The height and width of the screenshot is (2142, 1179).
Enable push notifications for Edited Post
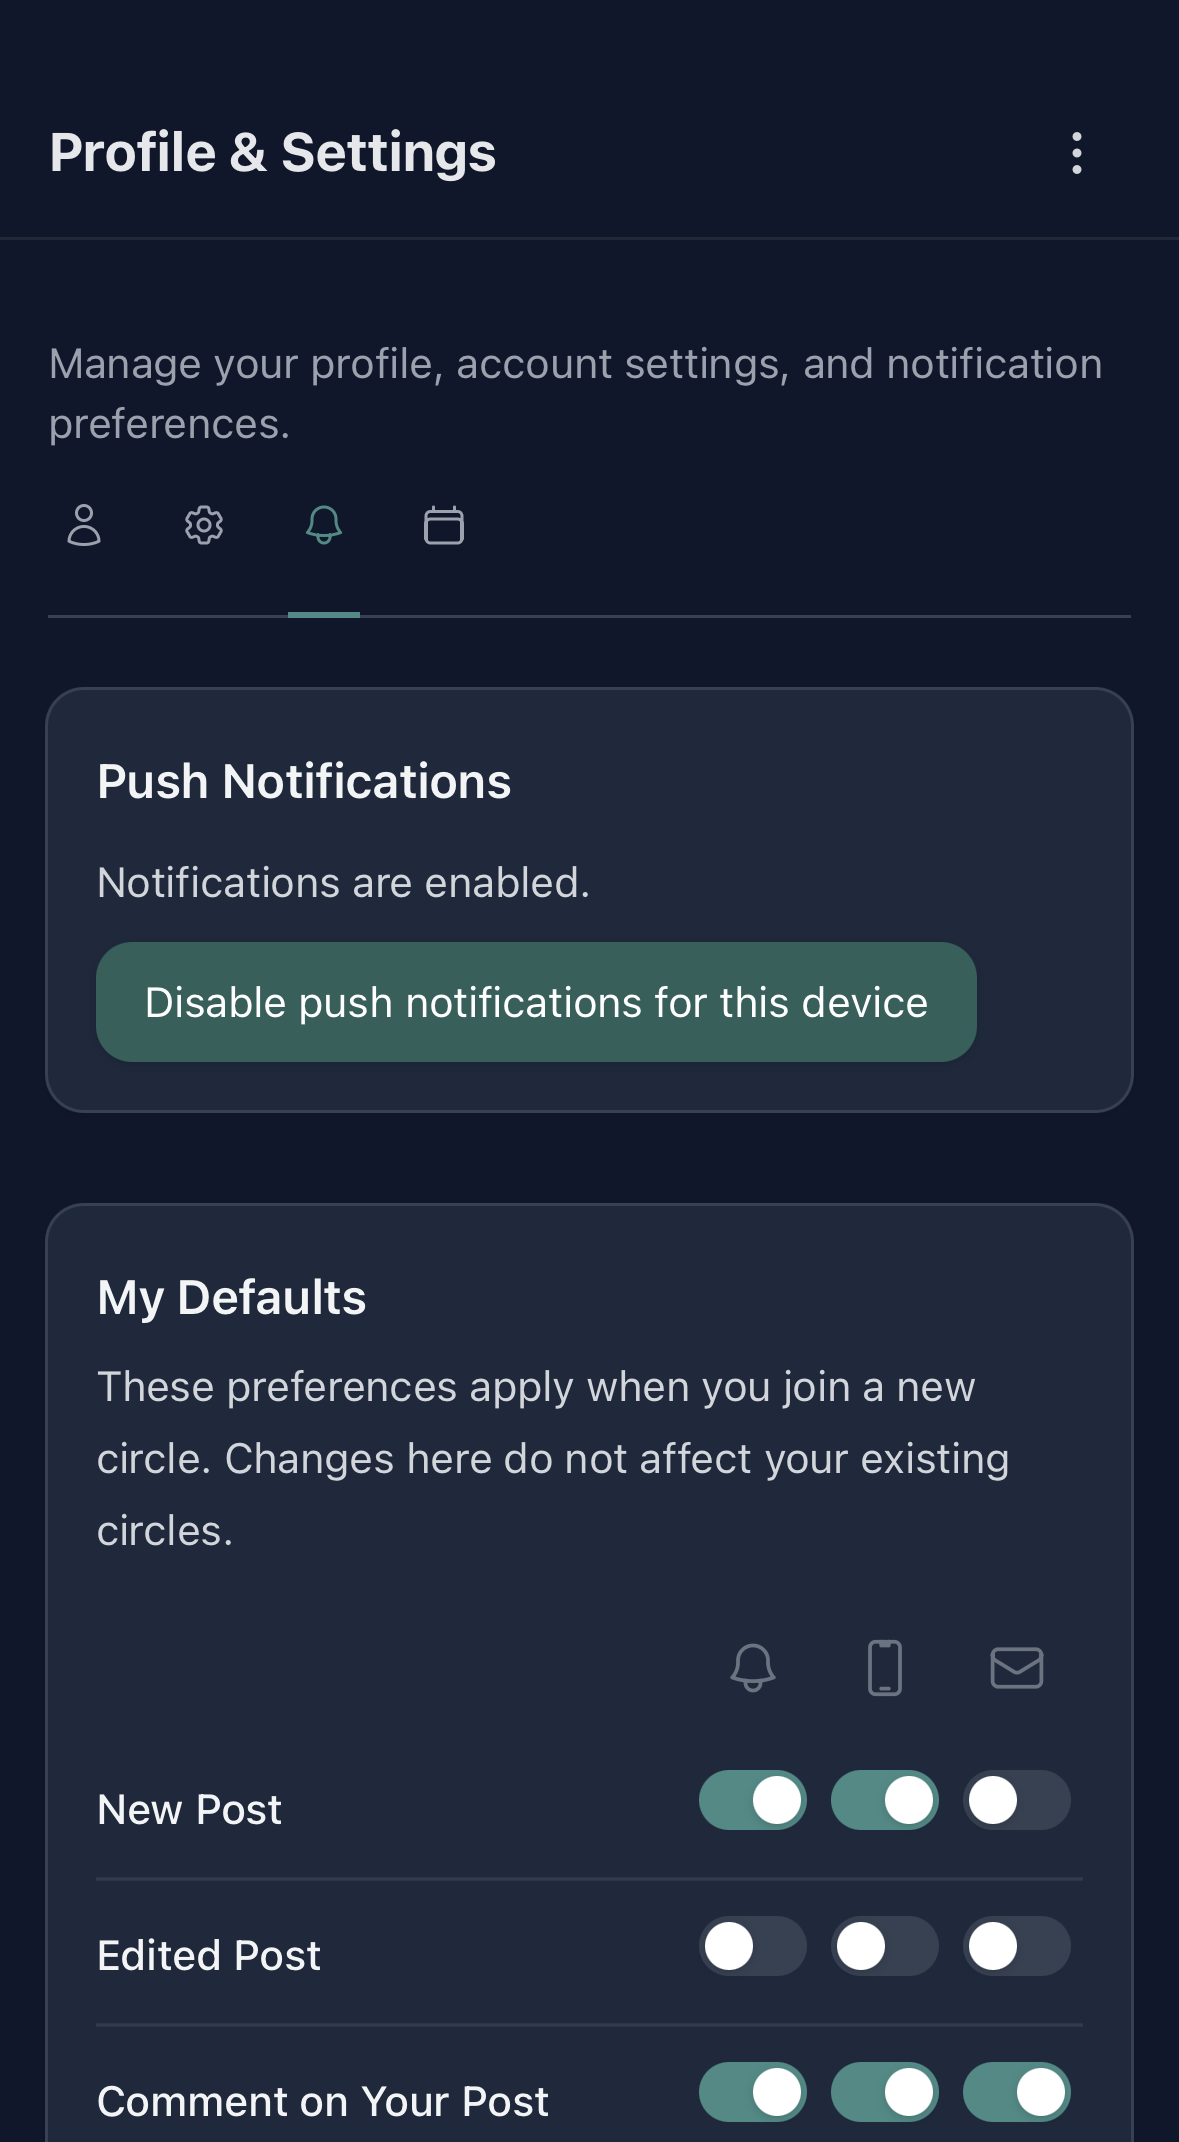(x=753, y=1946)
